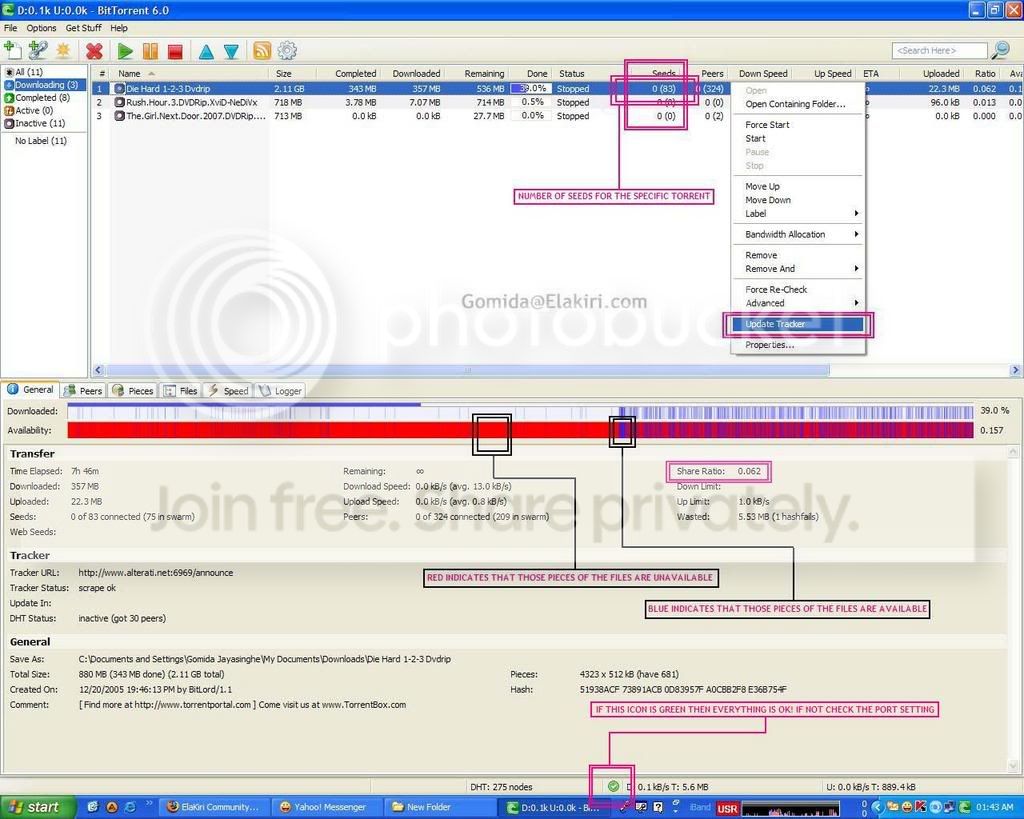Stop torrent with red stop icon
This screenshot has height=819, width=1024.
click(175, 51)
